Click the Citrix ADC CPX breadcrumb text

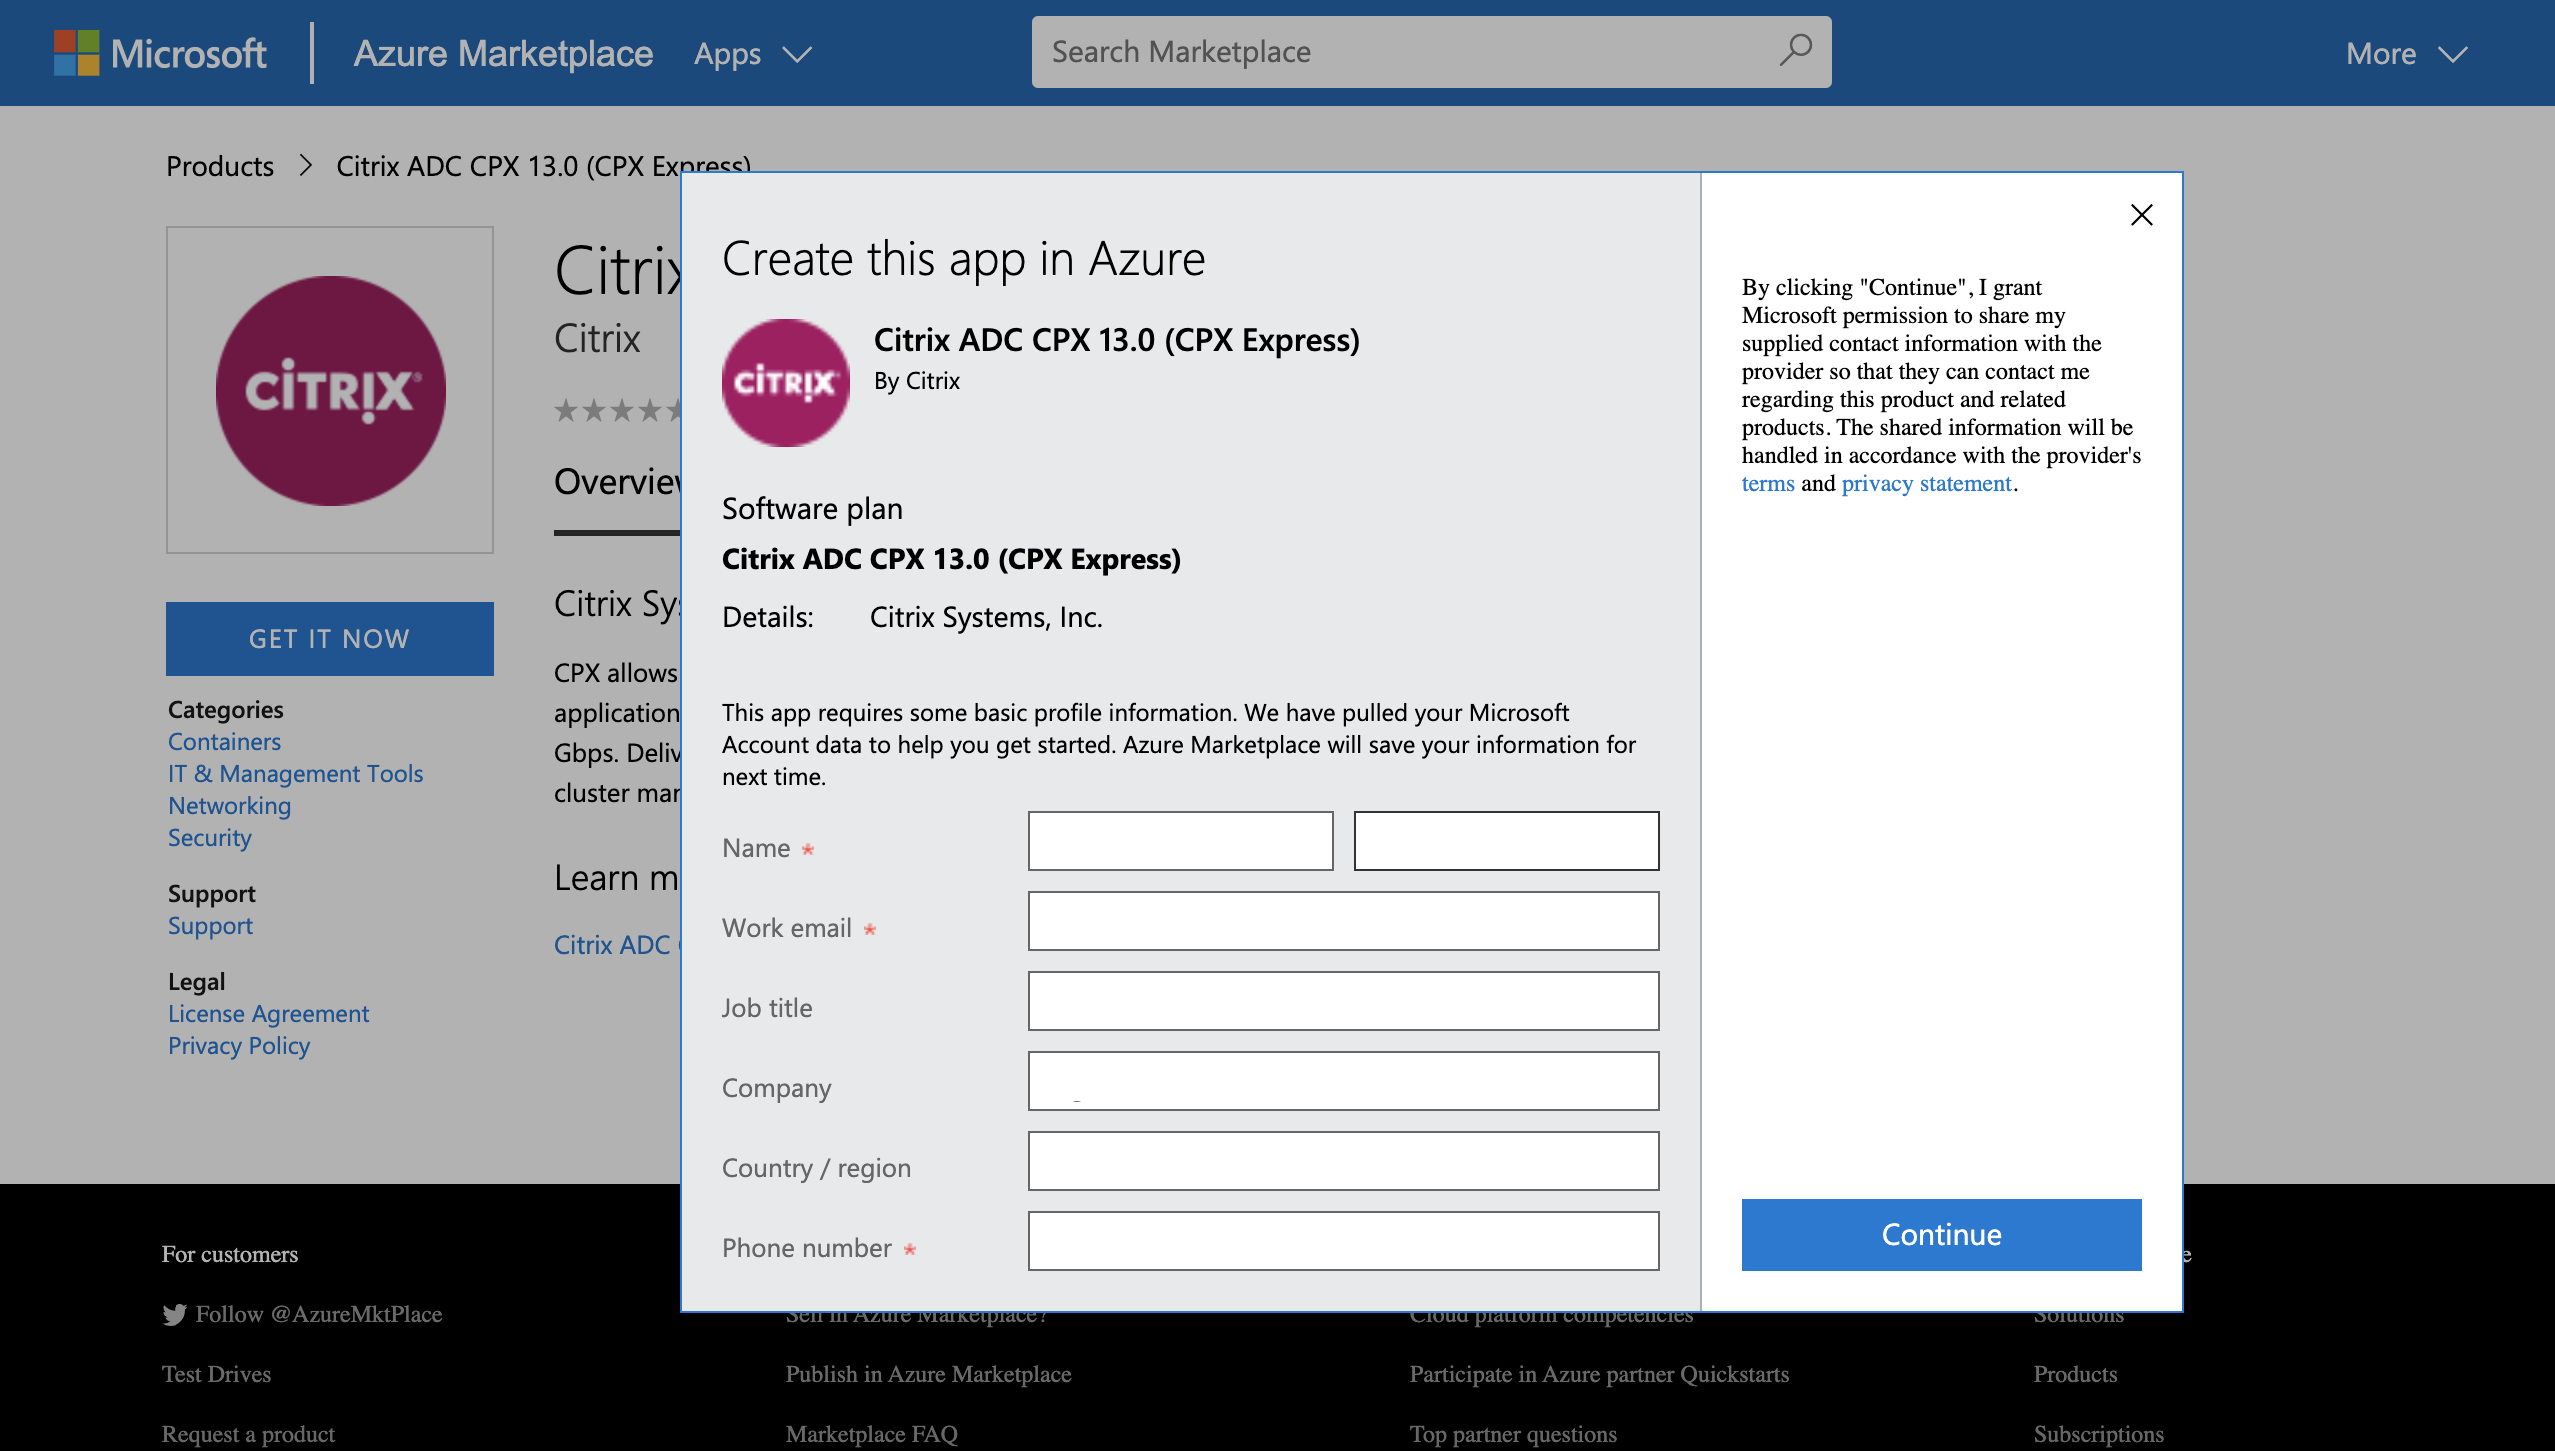point(543,166)
